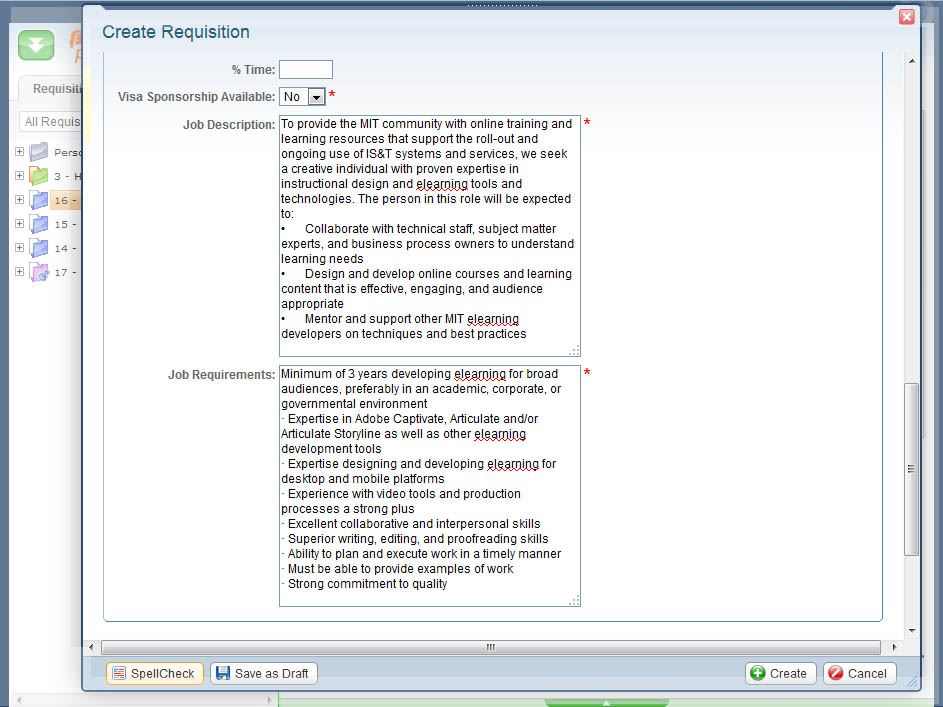This screenshot has width=943, height=707.
Task: Click the folder icon of item 14
Action: (x=39, y=249)
